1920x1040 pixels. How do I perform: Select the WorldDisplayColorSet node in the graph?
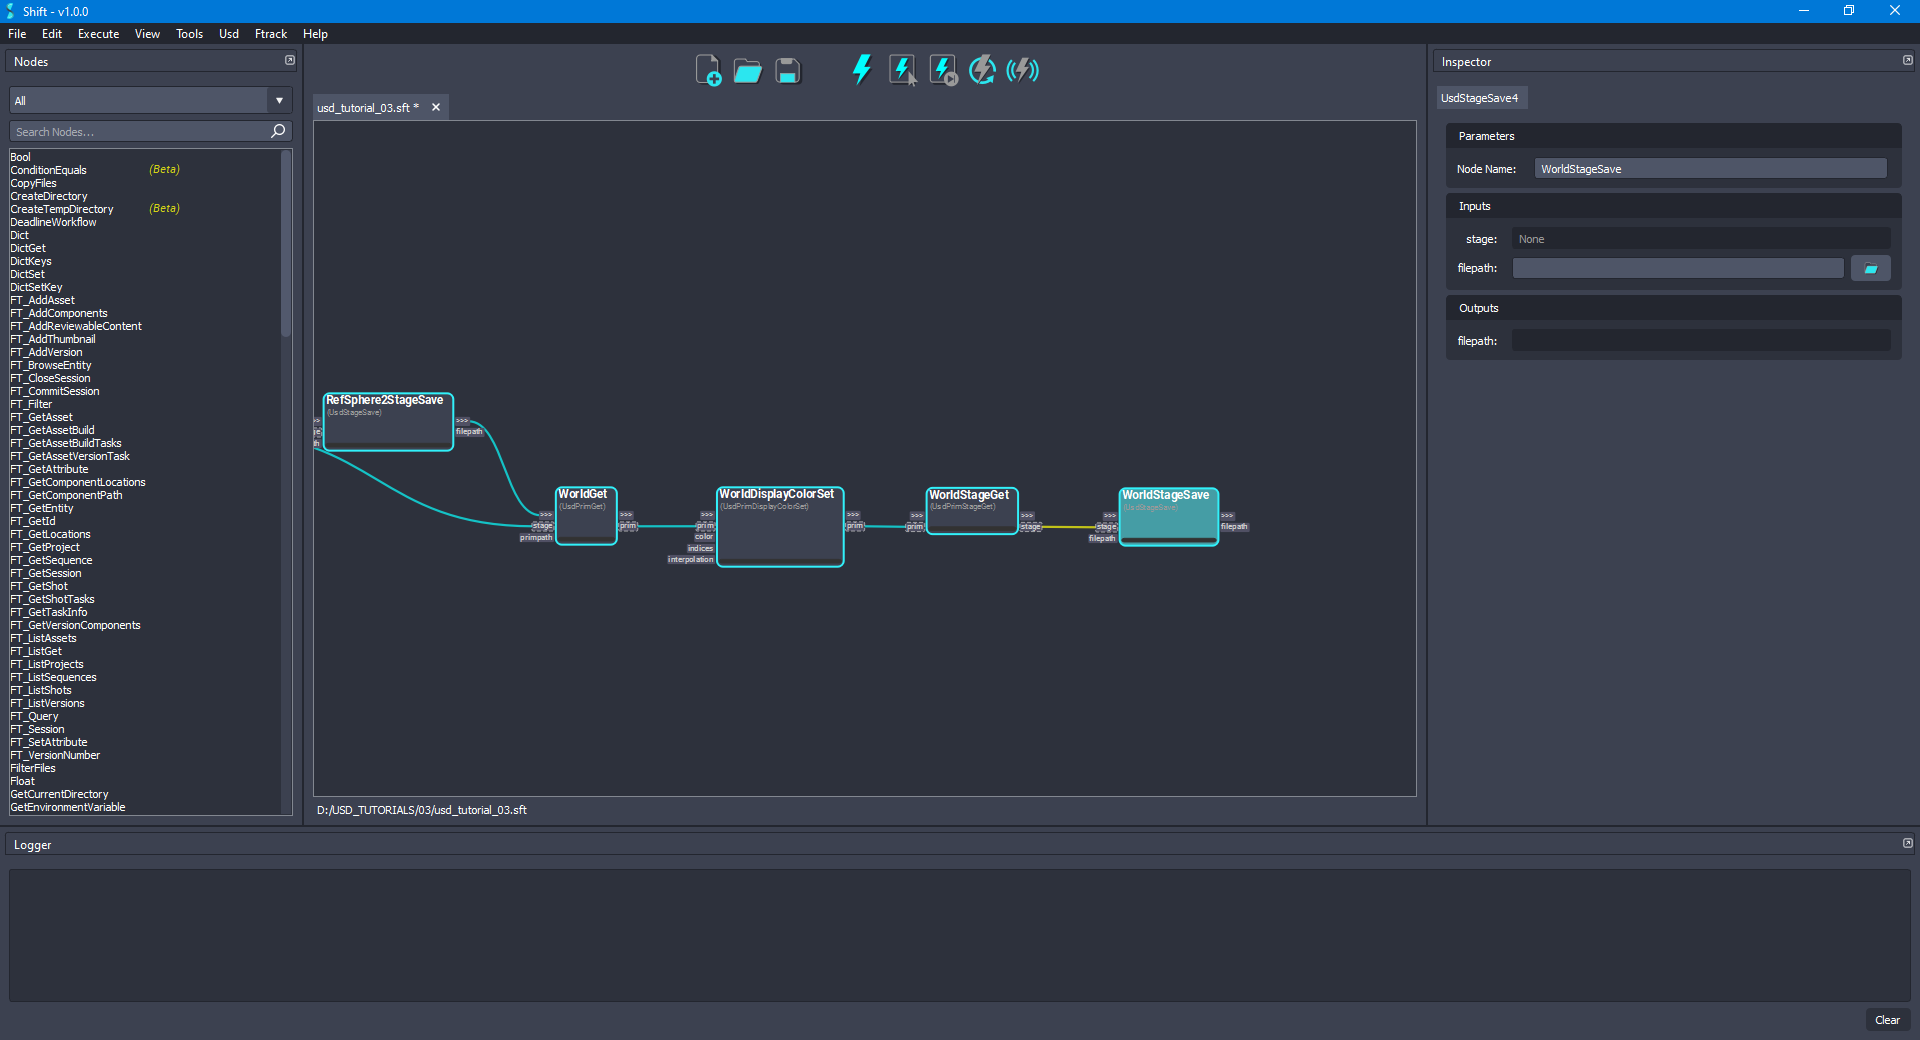pyautogui.click(x=779, y=527)
